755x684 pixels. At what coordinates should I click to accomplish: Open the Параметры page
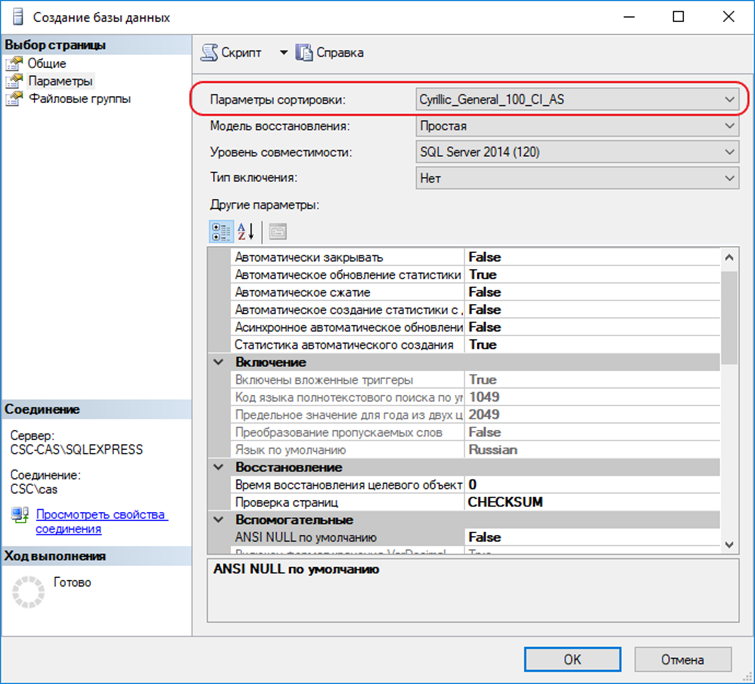(x=60, y=81)
